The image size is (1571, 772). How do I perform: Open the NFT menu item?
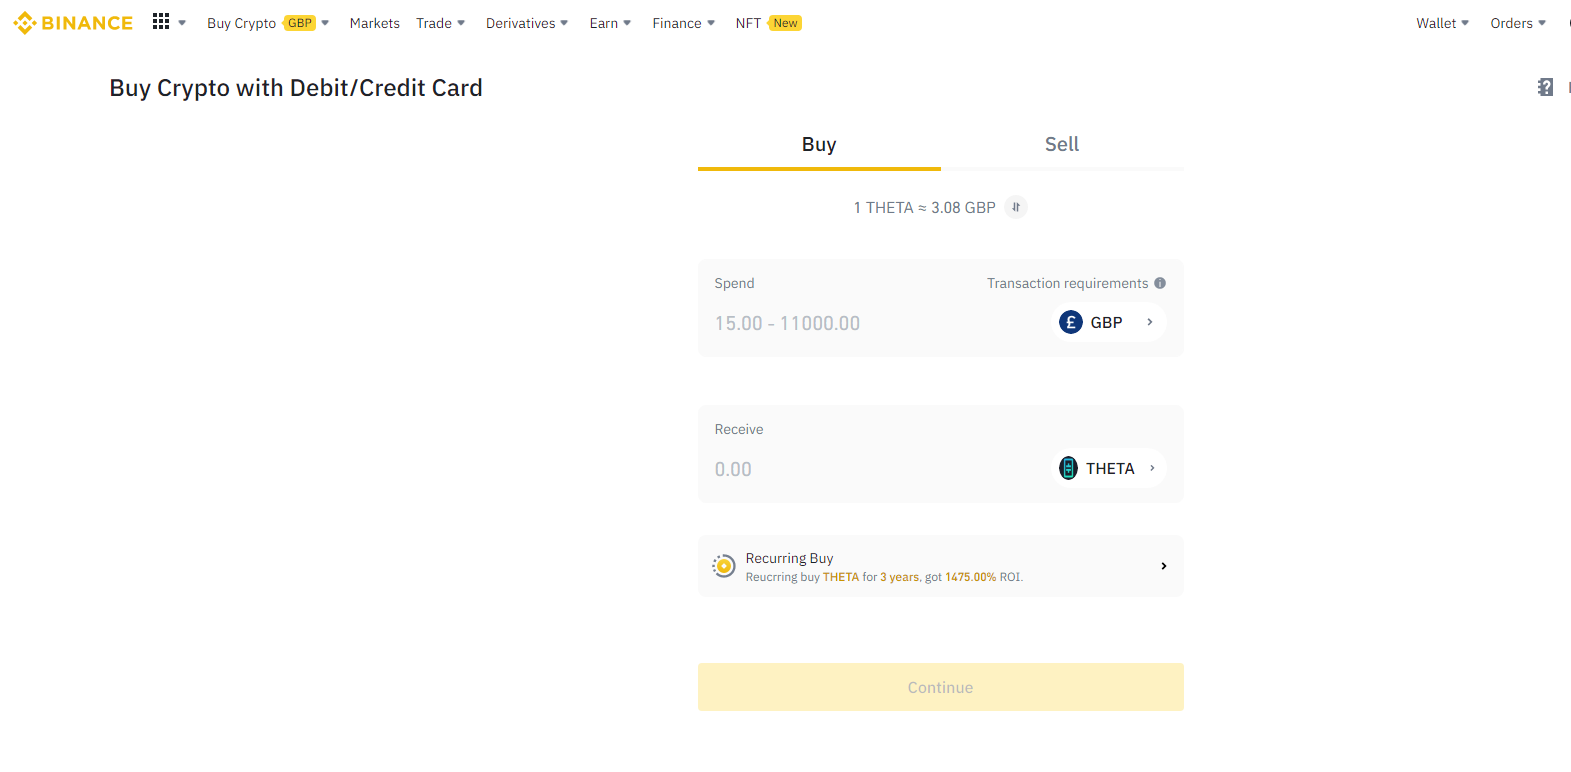tap(749, 23)
